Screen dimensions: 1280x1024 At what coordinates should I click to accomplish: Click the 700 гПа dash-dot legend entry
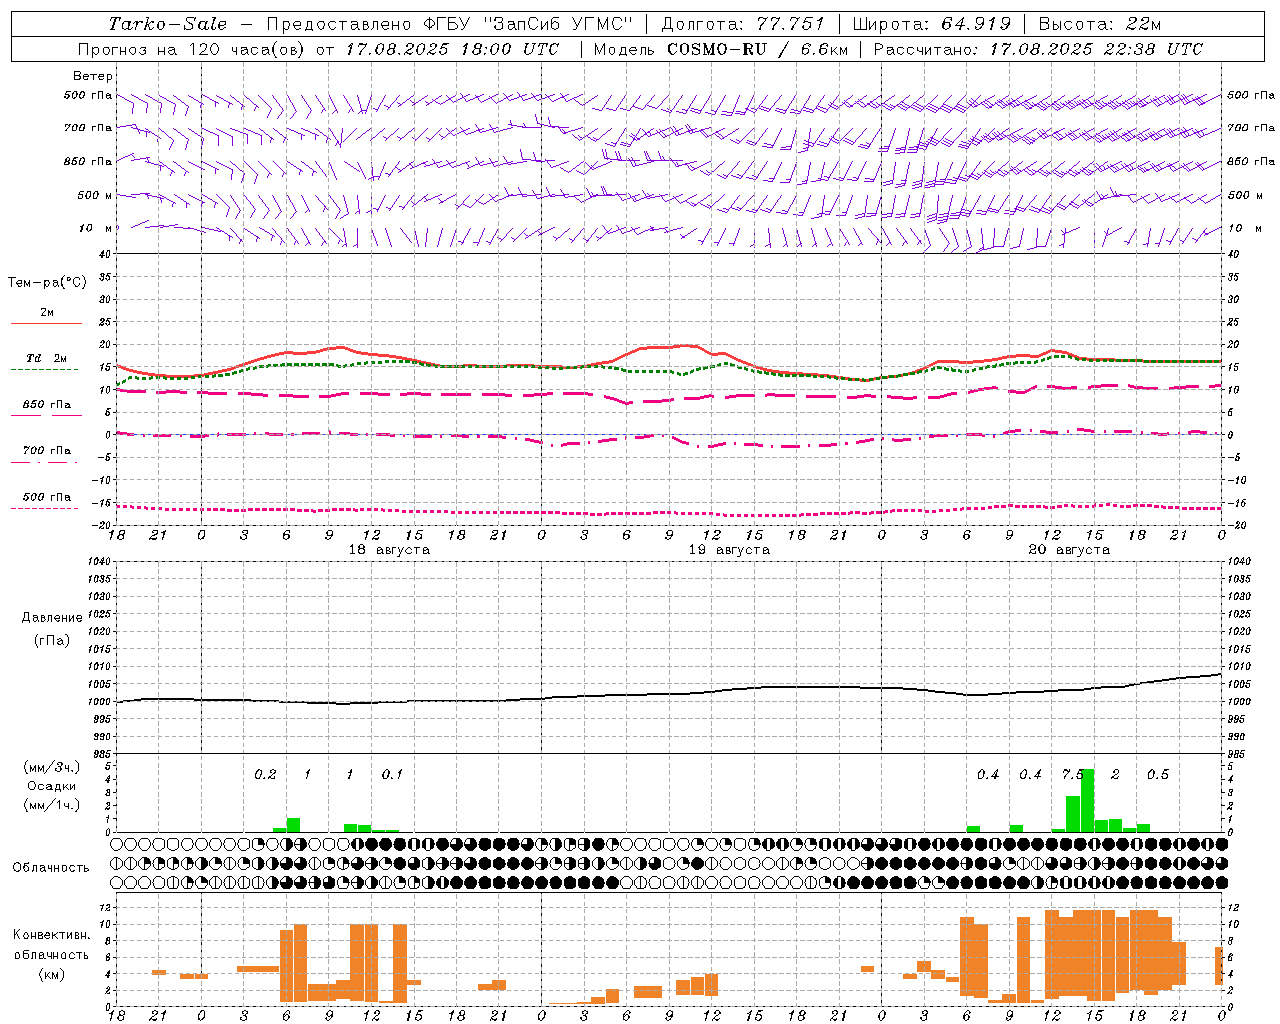pos(47,450)
